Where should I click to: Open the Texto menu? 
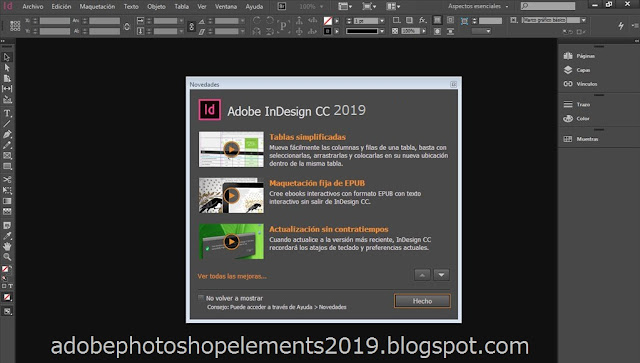click(131, 7)
